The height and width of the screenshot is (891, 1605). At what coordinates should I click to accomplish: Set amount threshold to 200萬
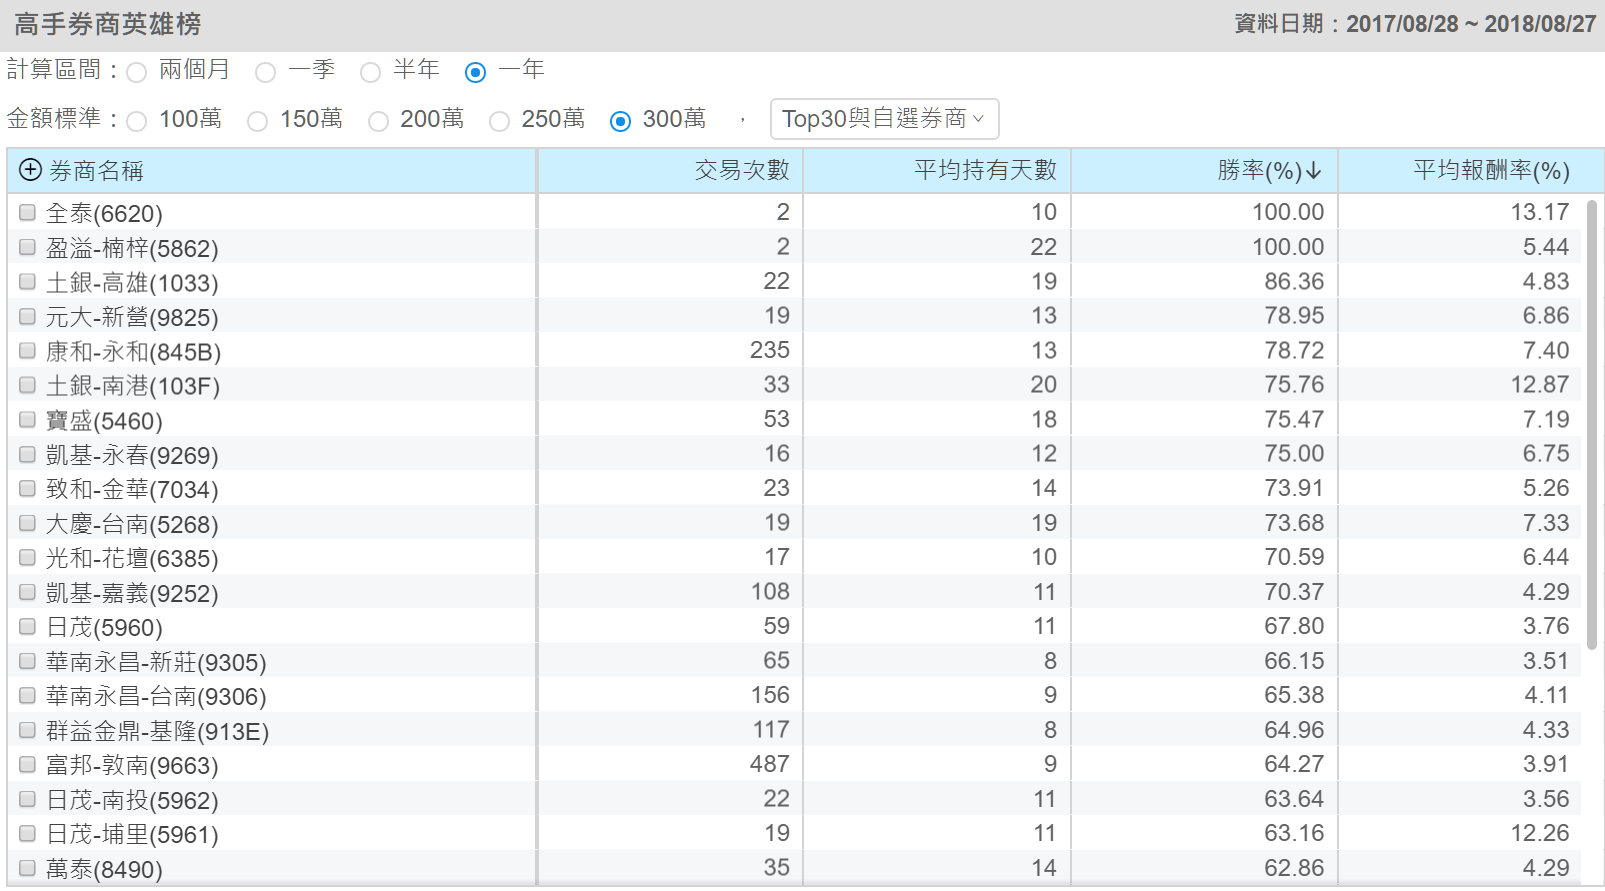[x=378, y=121]
